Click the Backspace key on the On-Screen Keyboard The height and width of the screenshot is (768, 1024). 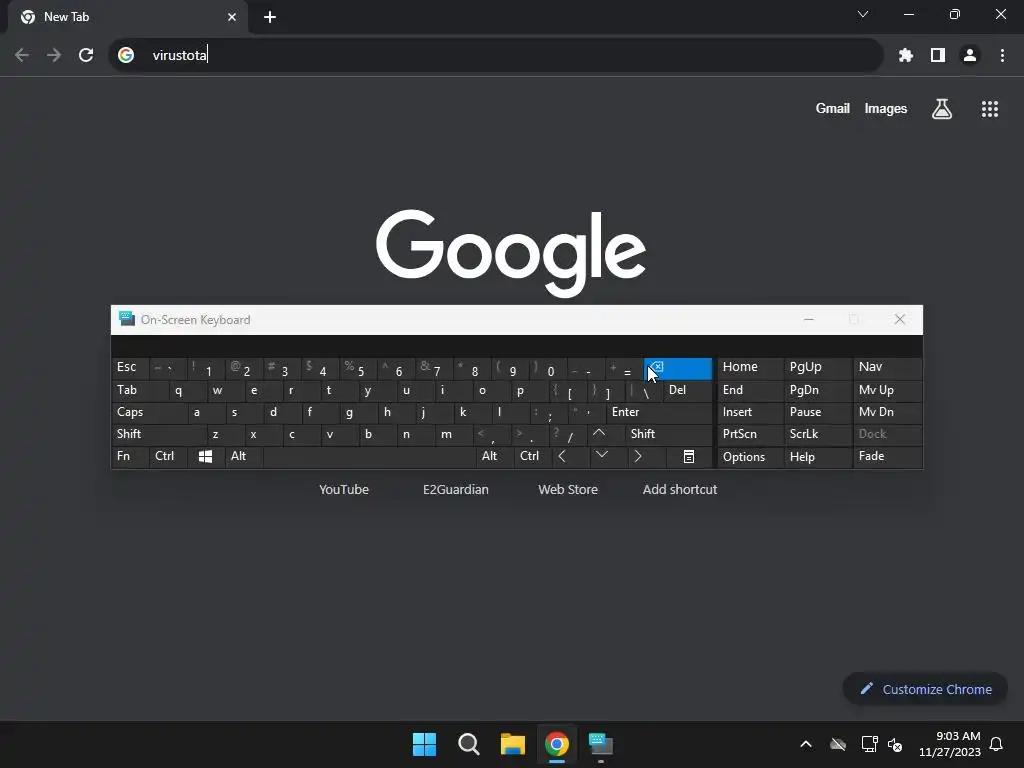(x=677, y=368)
